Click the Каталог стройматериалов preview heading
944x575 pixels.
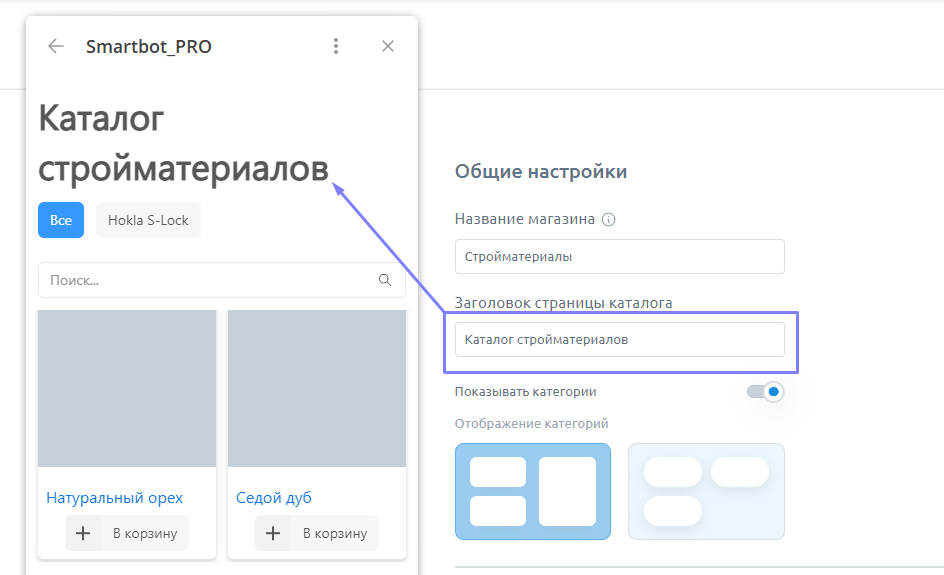click(x=184, y=143)
